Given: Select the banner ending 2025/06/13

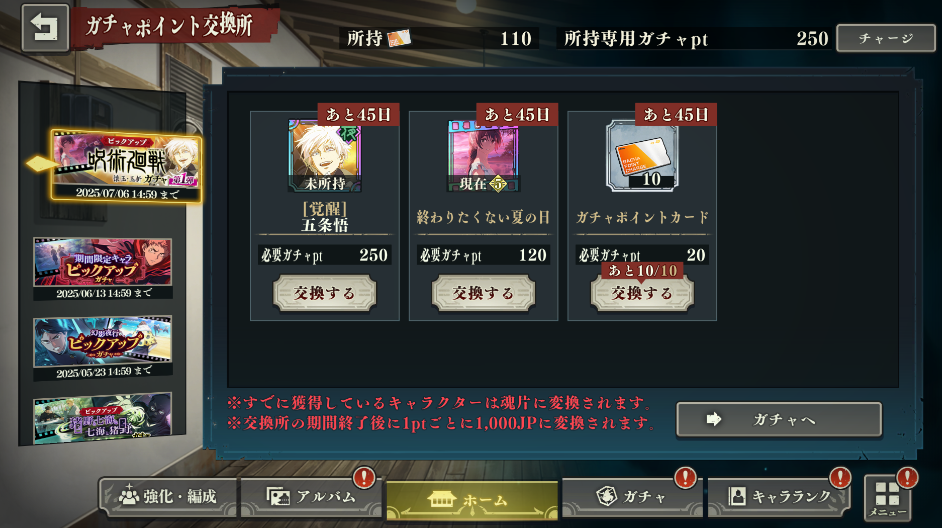Looking at the screenshot, I should click(103, 269).
